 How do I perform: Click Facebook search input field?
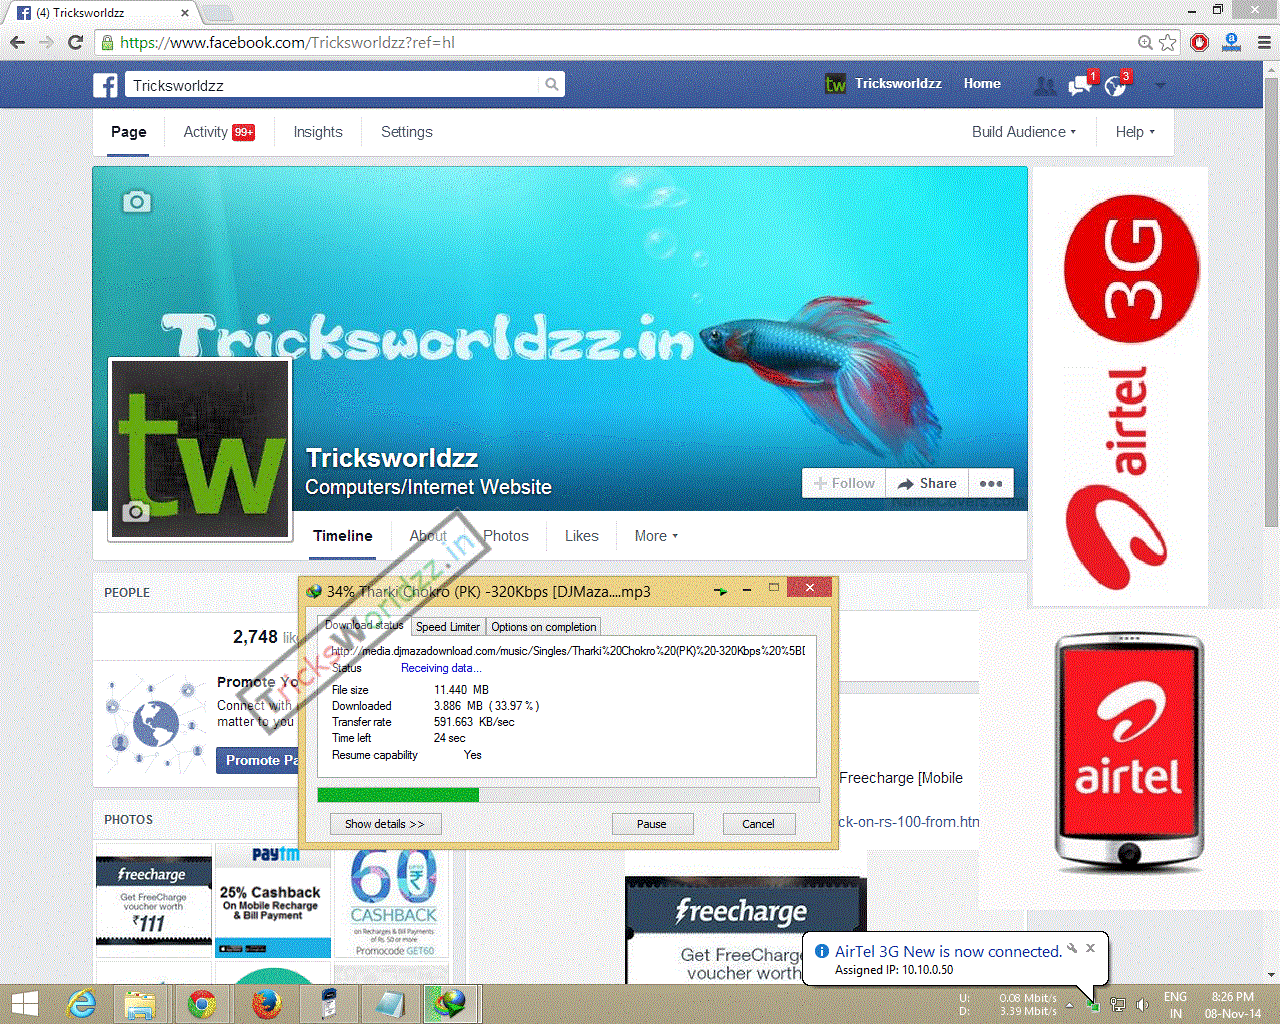click(332, 85)
